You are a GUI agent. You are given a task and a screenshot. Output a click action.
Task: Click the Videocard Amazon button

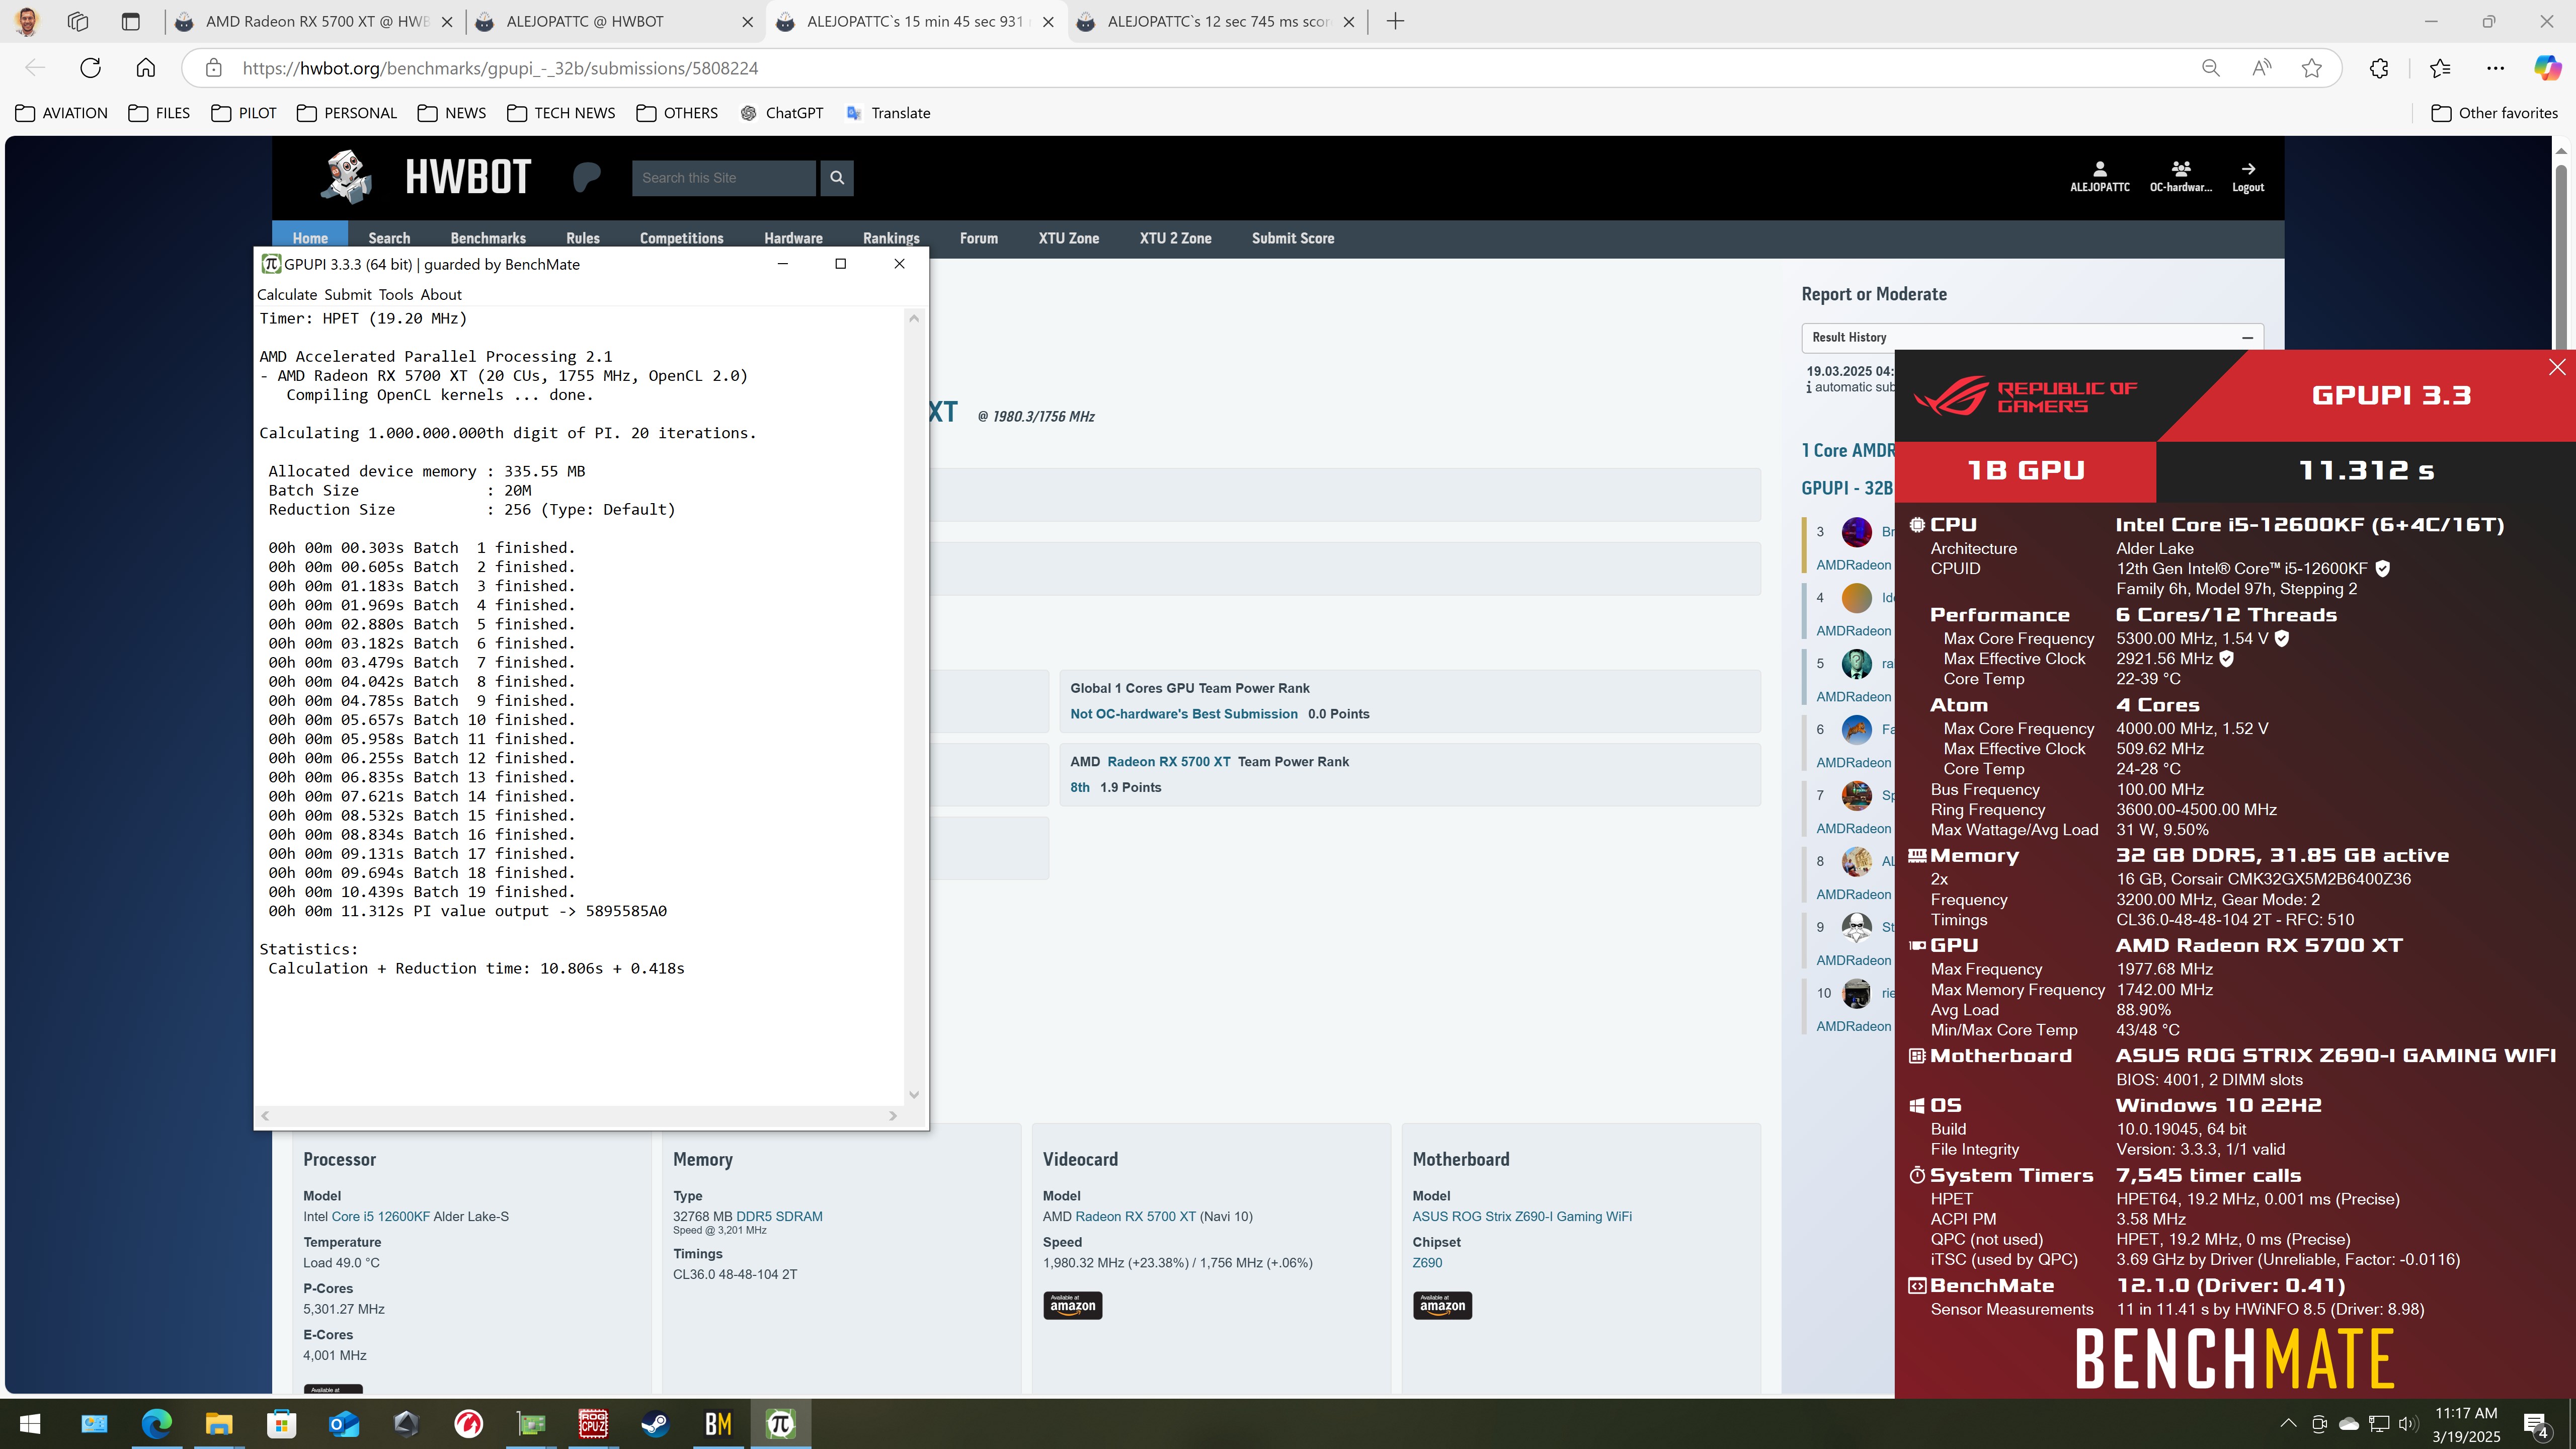pos(1073,1305)
